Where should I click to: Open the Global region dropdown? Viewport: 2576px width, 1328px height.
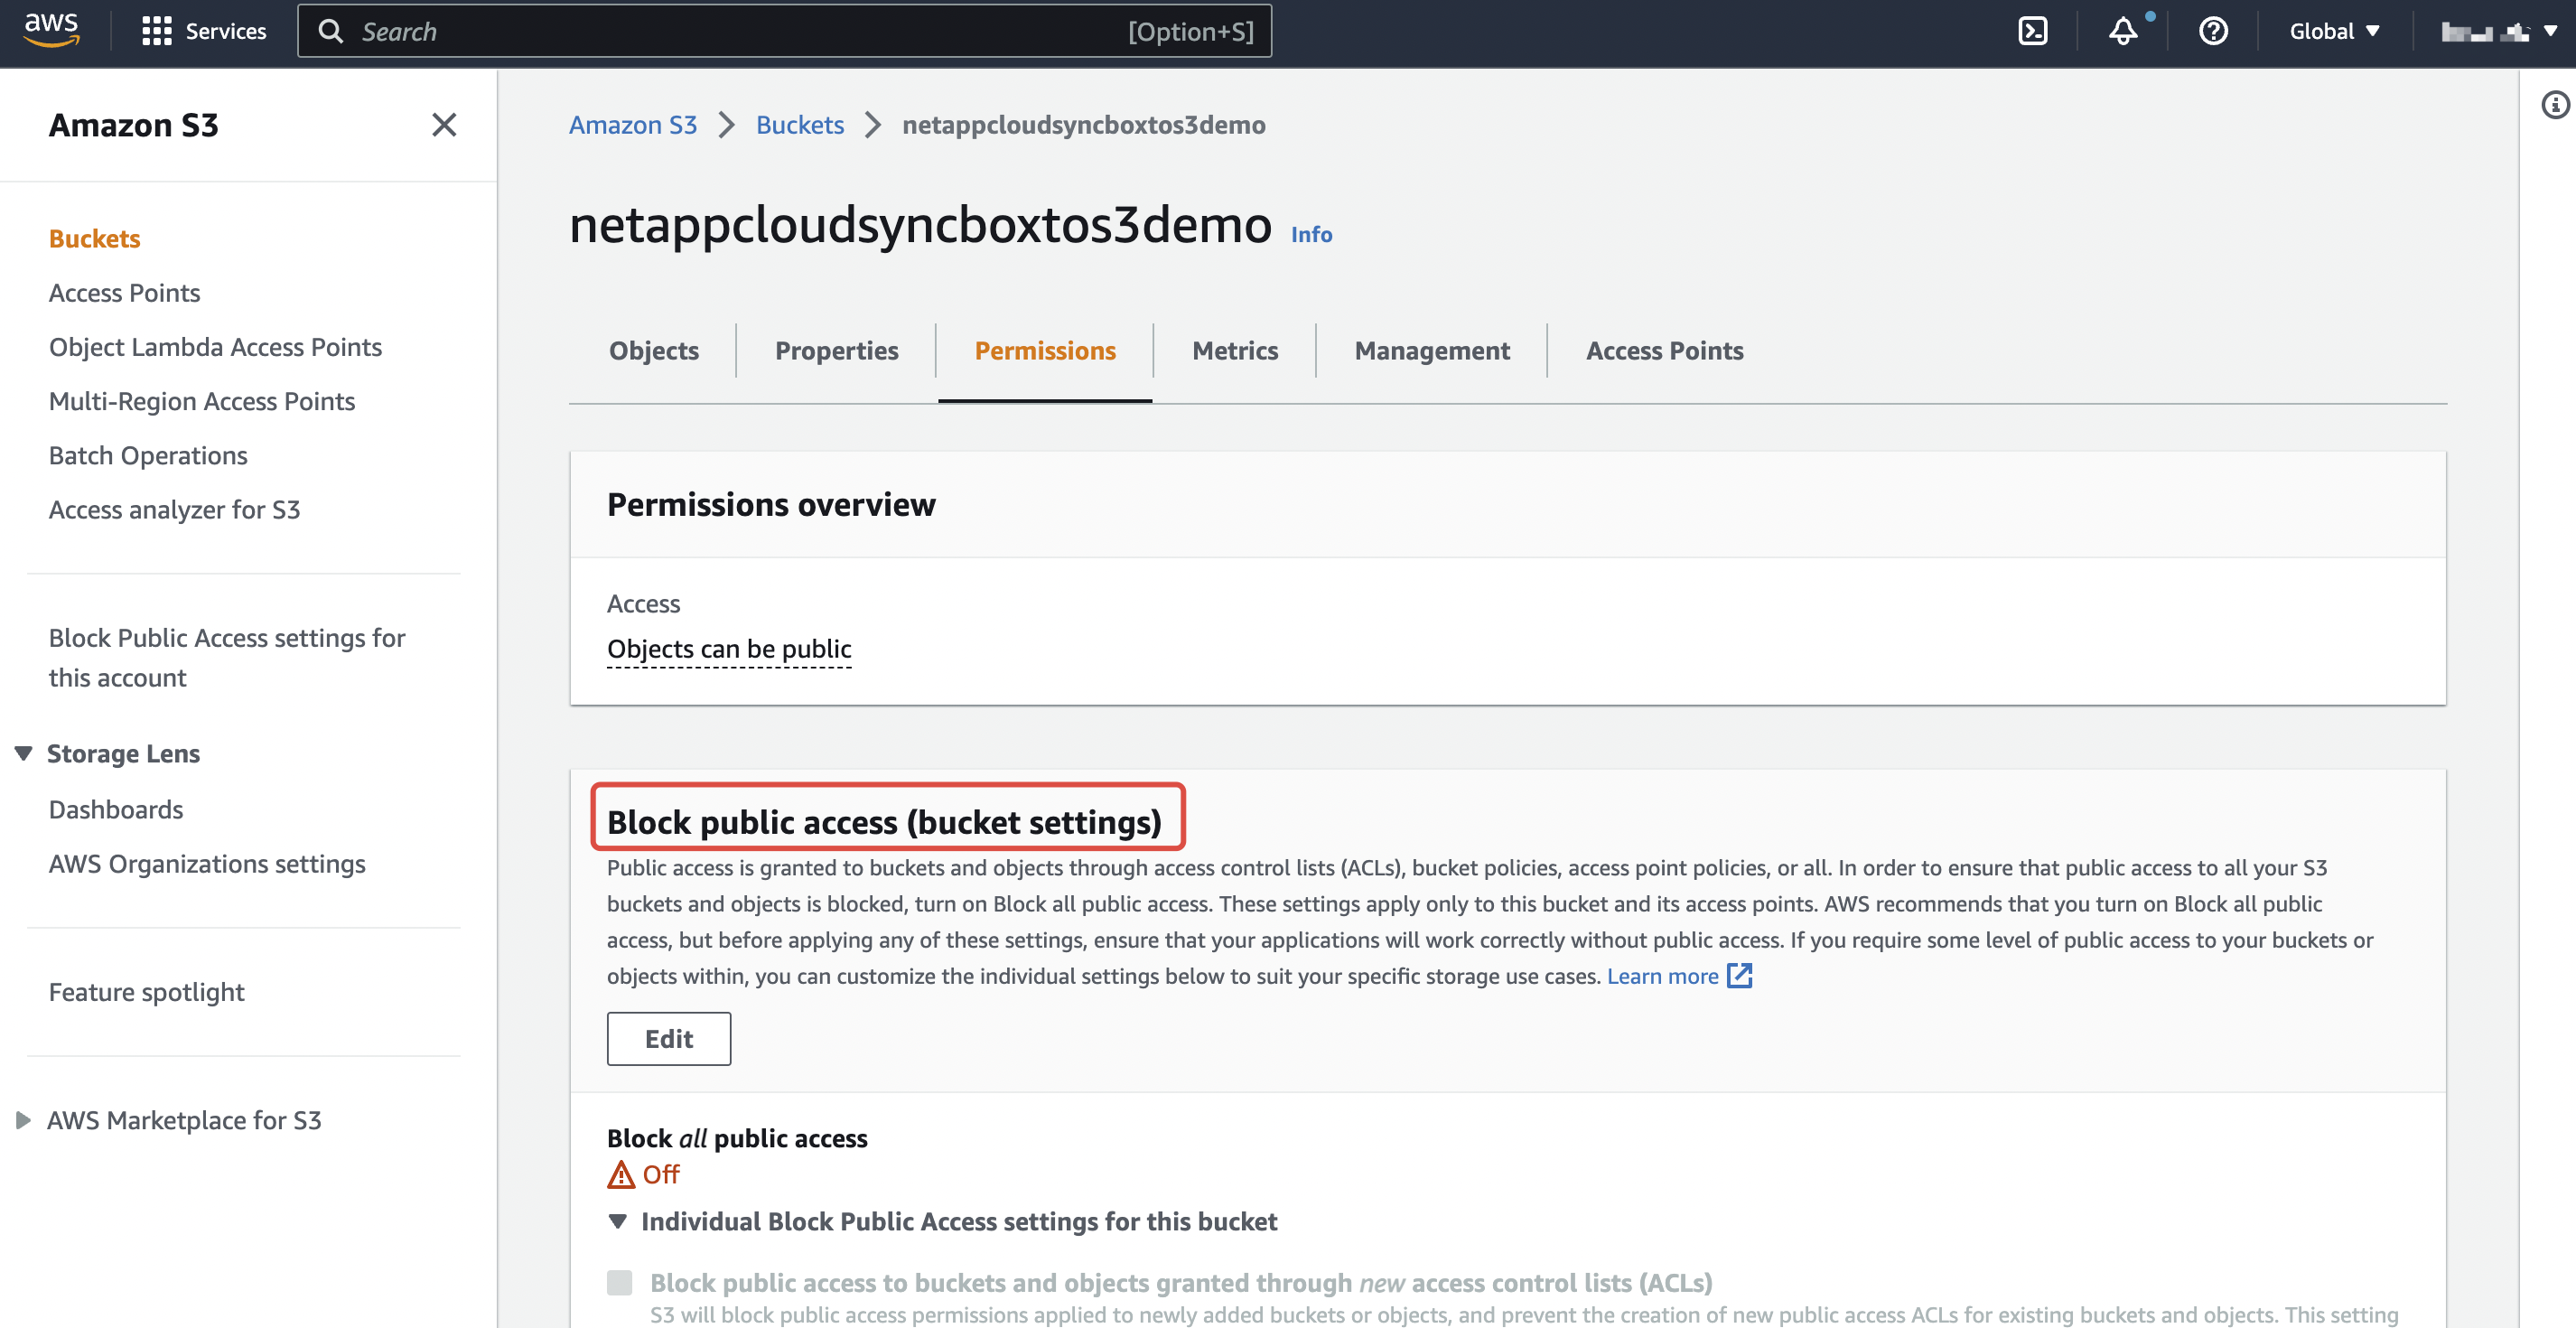pyautogui.click(x=2333, y=31)
